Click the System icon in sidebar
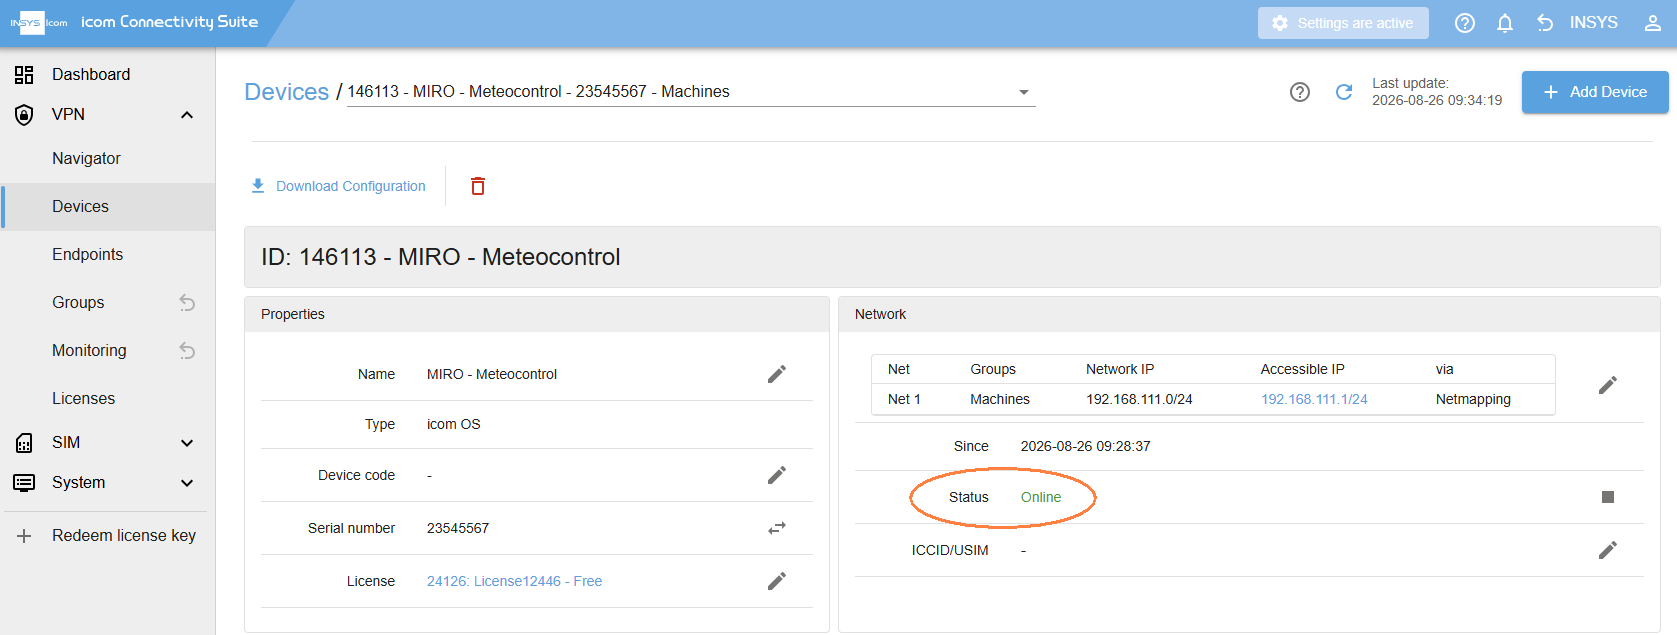The width and height of the screenshot is (1677, 635). [24, 483]
